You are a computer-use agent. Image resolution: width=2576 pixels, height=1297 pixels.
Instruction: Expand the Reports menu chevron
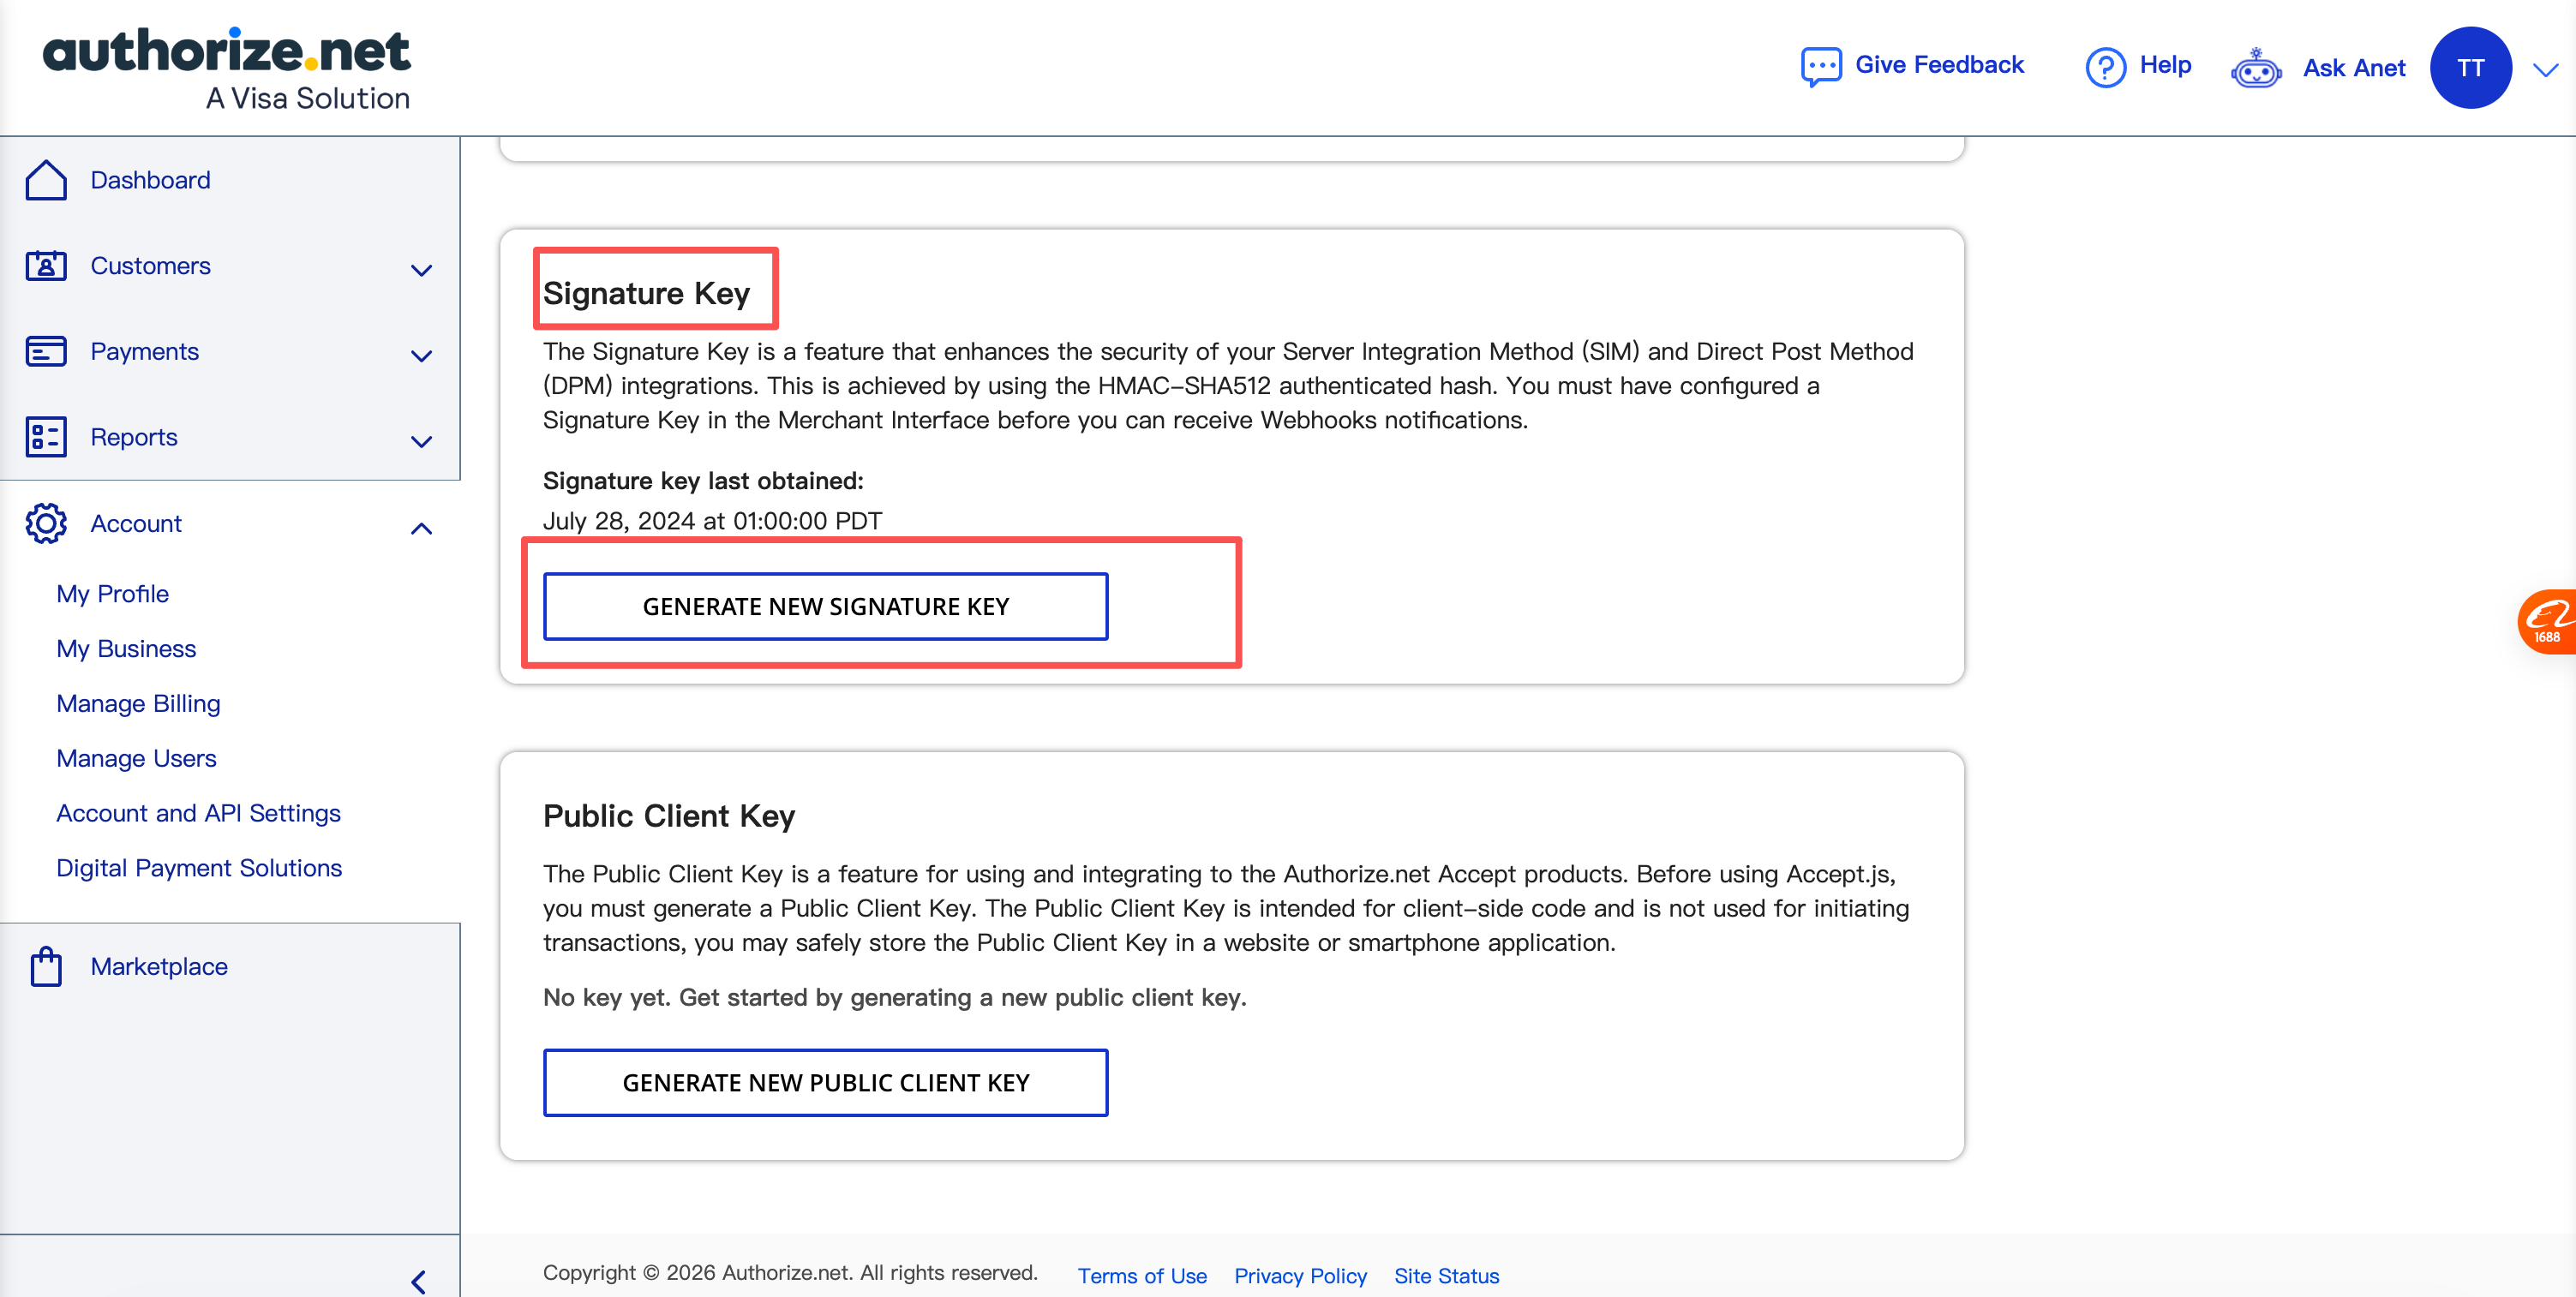422,441
